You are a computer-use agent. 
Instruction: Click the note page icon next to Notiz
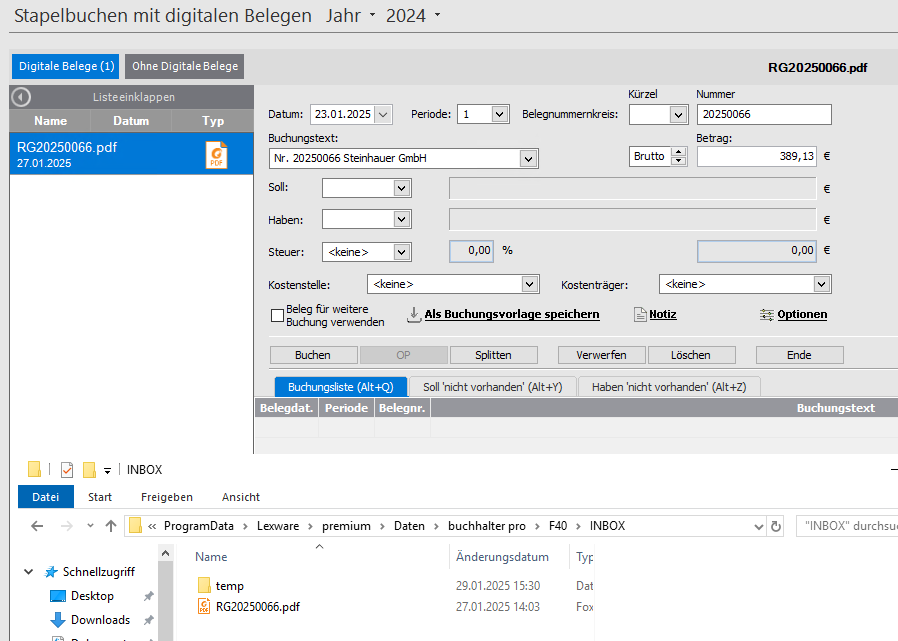(640, 314)
